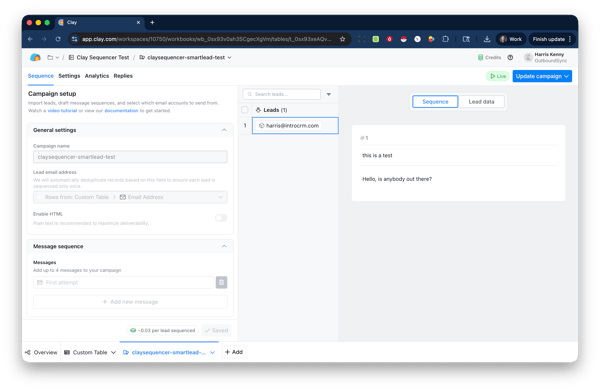
Task: Open the video tutorial link
Action: (x=62, y=111)
